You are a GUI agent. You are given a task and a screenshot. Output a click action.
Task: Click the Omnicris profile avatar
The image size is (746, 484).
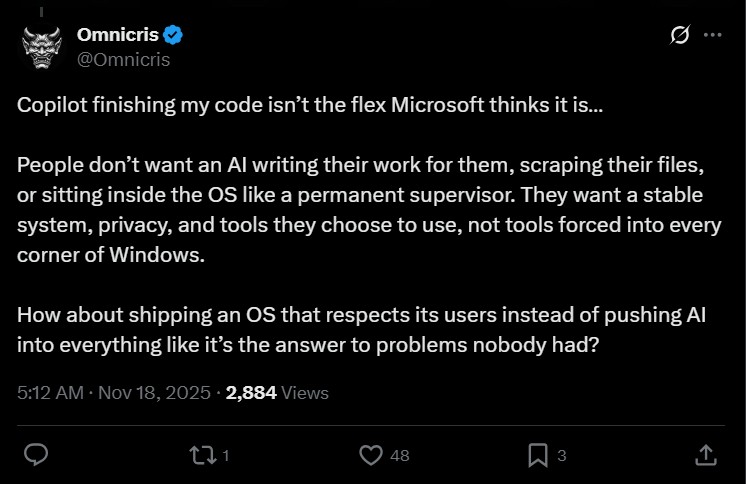coord(42,46)
